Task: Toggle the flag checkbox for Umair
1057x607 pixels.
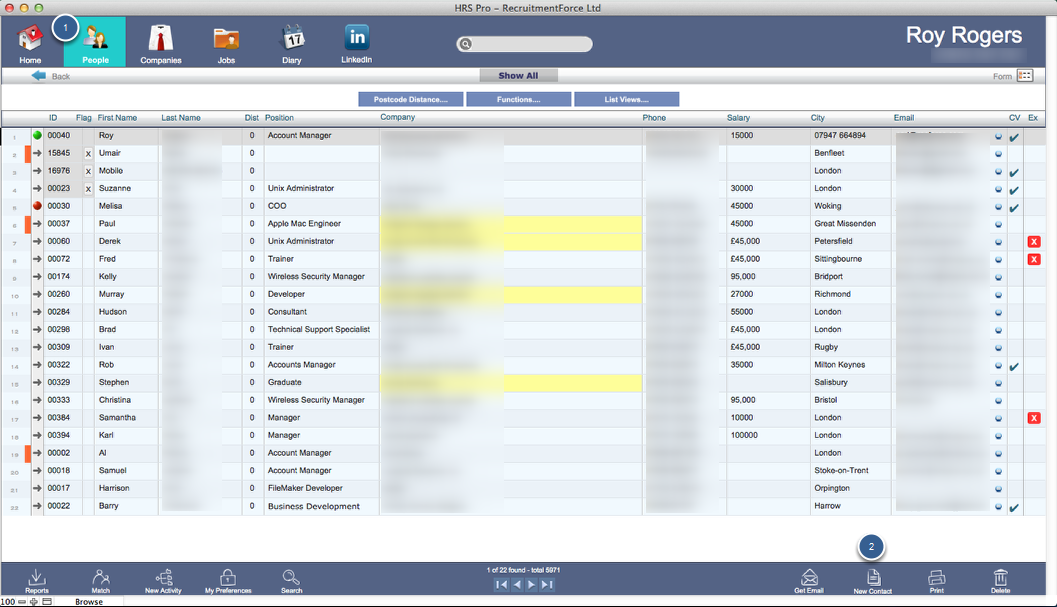Action: (88, 154)
